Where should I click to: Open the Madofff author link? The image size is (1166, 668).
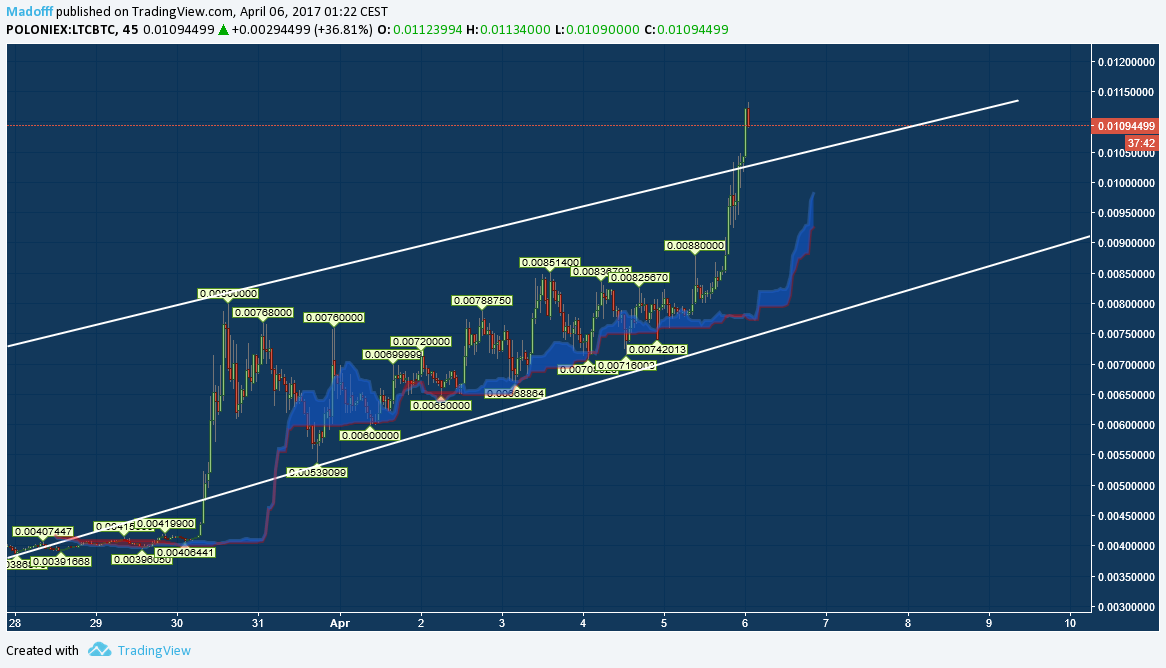[x=30, y=12]
